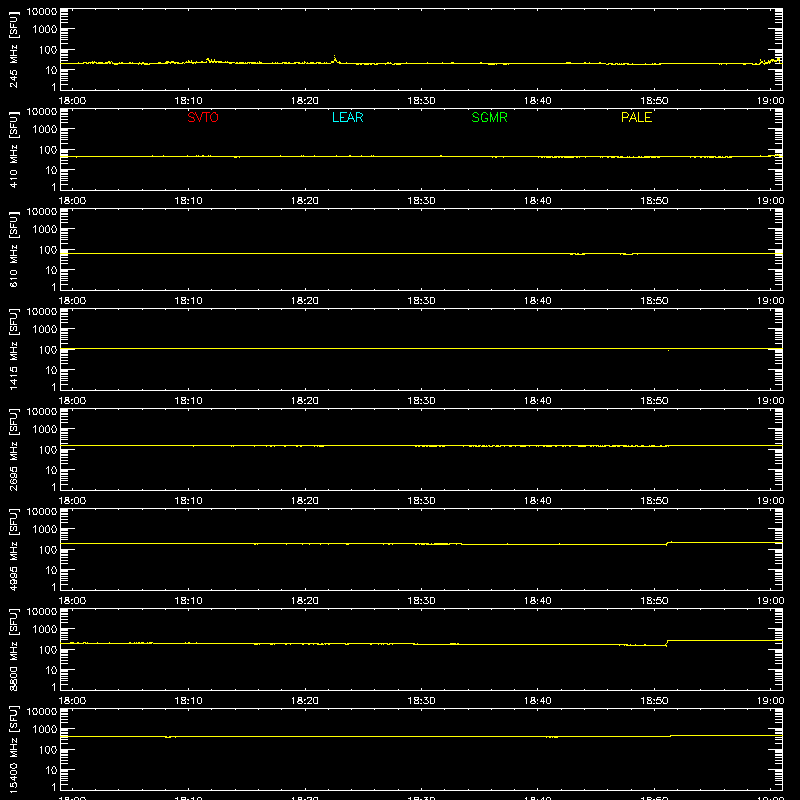Image resolution: width=800 pixels, height=800 pixels.
Task: Click the 2695 MHz [SFU] axis title
Action: point(13,449)
